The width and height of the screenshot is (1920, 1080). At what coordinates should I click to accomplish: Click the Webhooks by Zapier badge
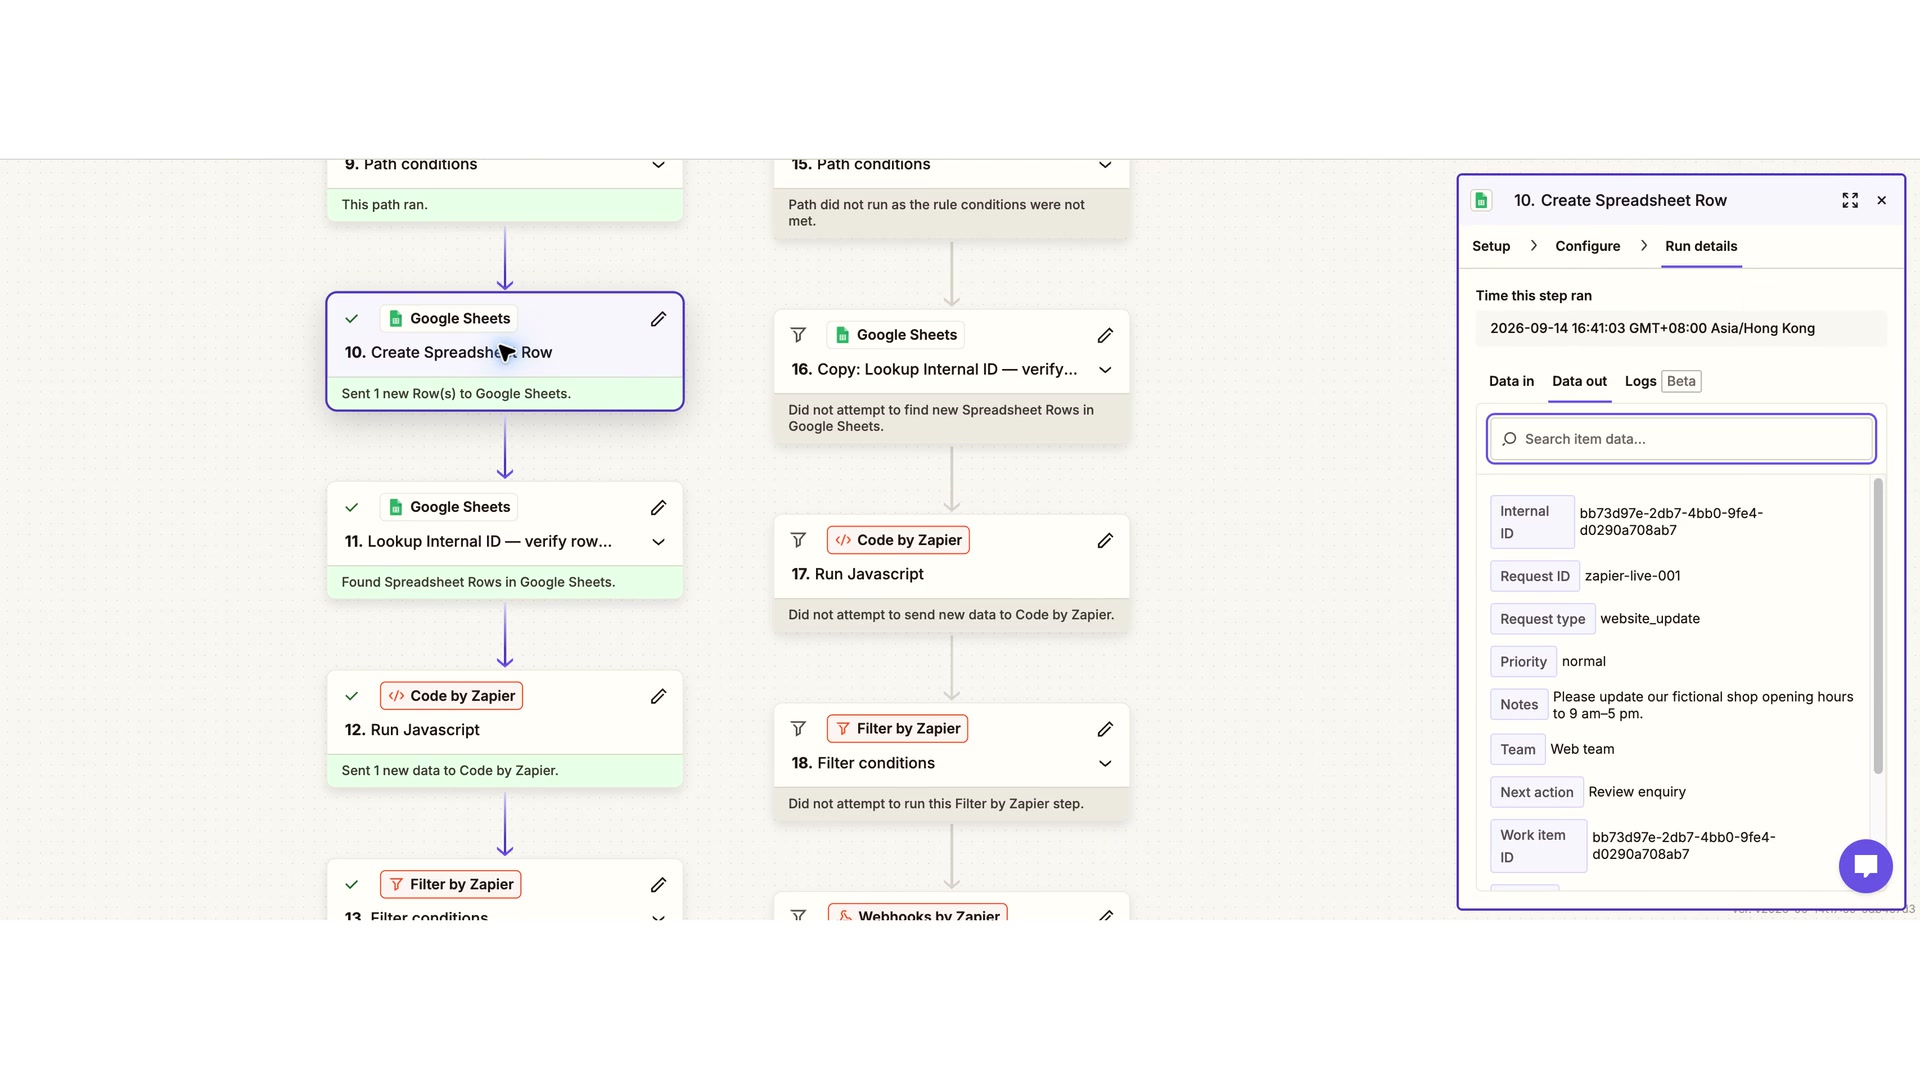point(918,914)
